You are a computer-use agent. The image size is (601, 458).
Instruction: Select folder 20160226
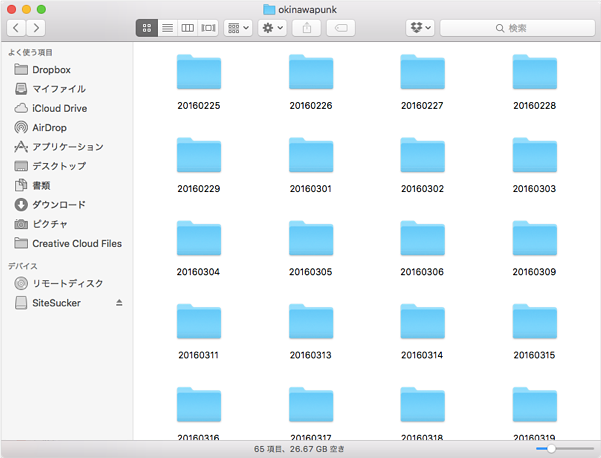click(x=311, y=82)
